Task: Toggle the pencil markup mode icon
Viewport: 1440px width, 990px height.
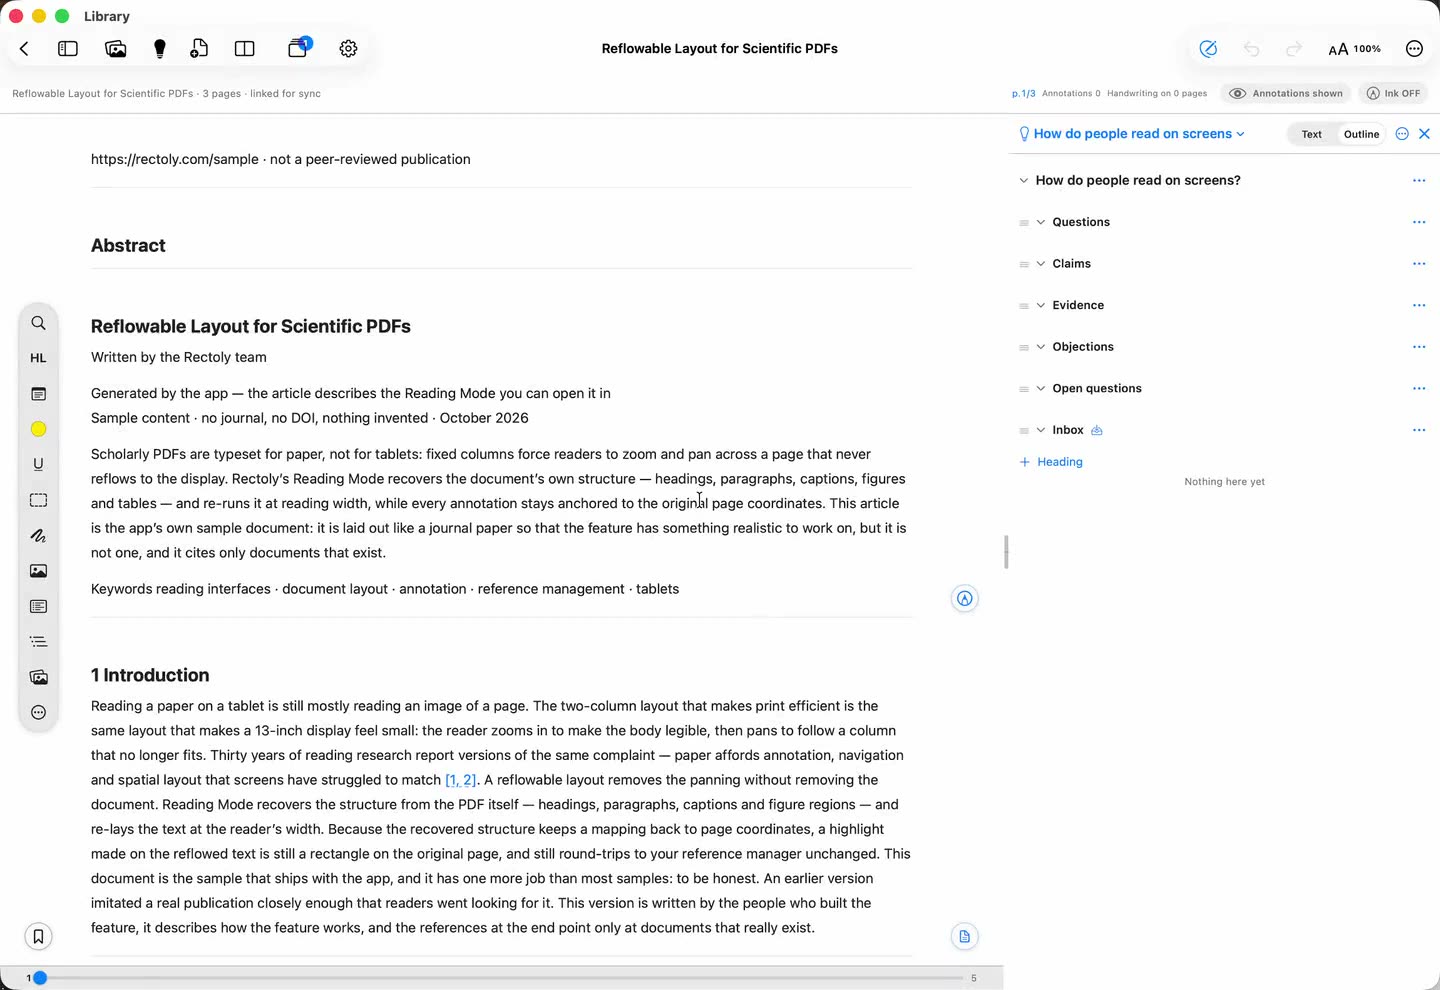Action: coord(1208,48)
